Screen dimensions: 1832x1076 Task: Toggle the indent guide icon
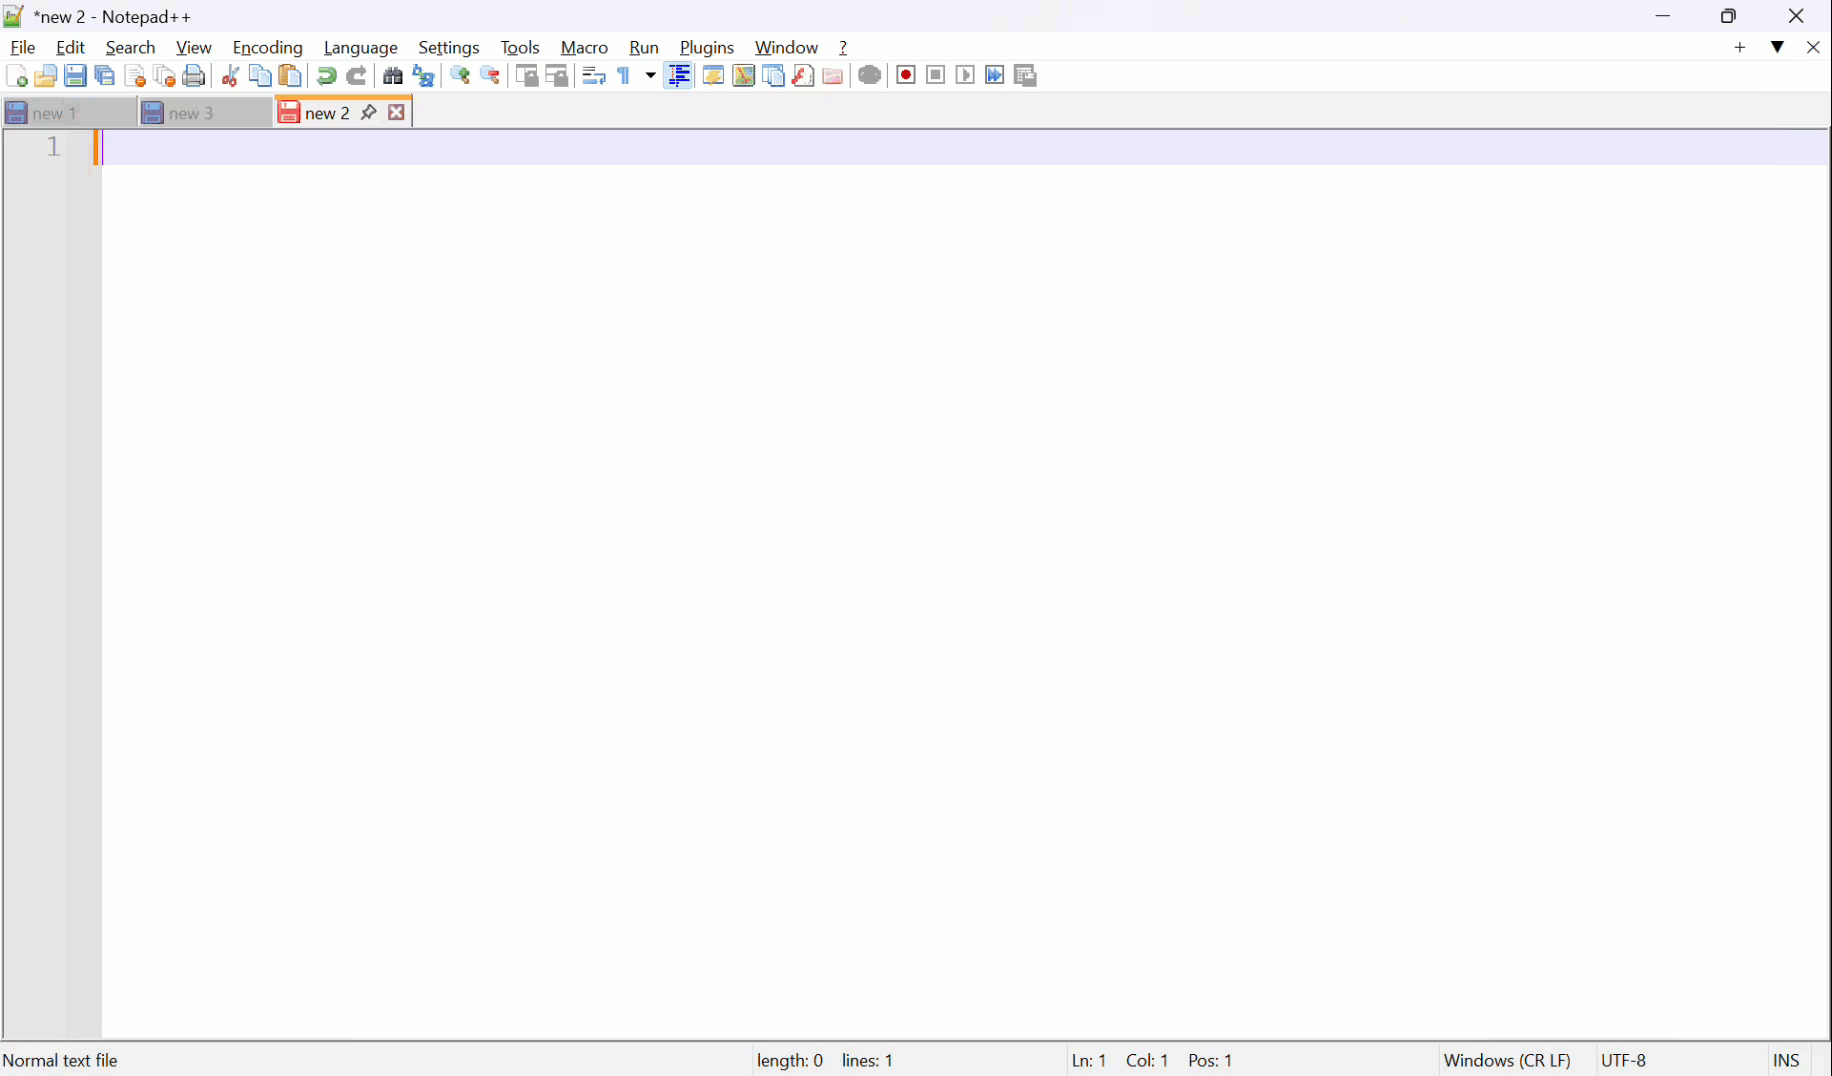coord(679,76)
